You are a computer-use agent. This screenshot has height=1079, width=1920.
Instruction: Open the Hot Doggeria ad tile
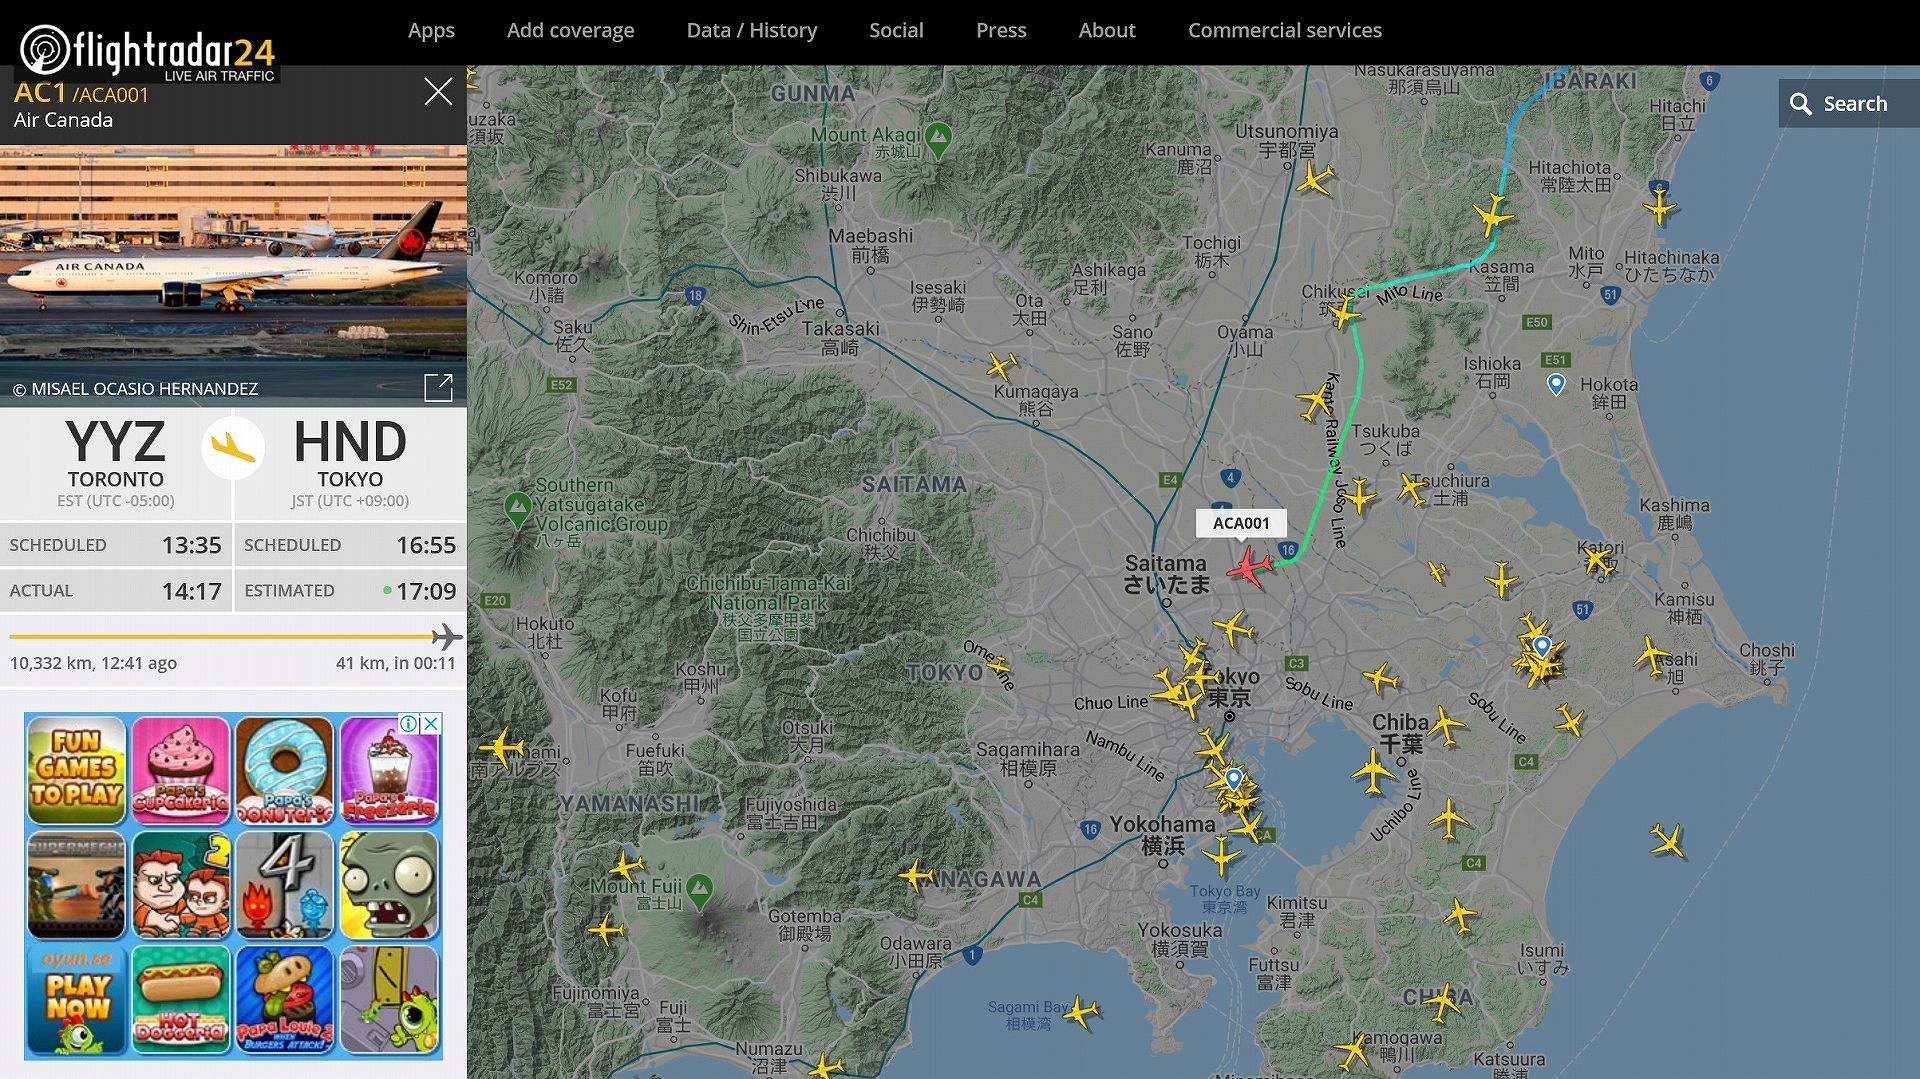coord(181,1000)
